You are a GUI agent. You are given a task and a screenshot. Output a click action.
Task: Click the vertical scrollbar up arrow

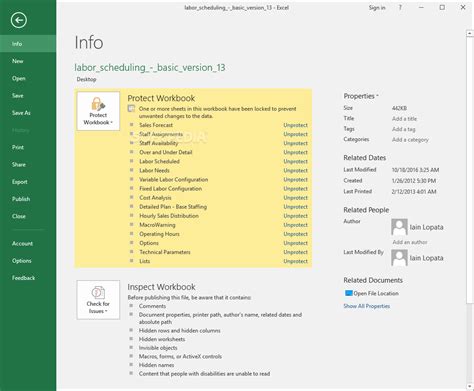[470, 33]
